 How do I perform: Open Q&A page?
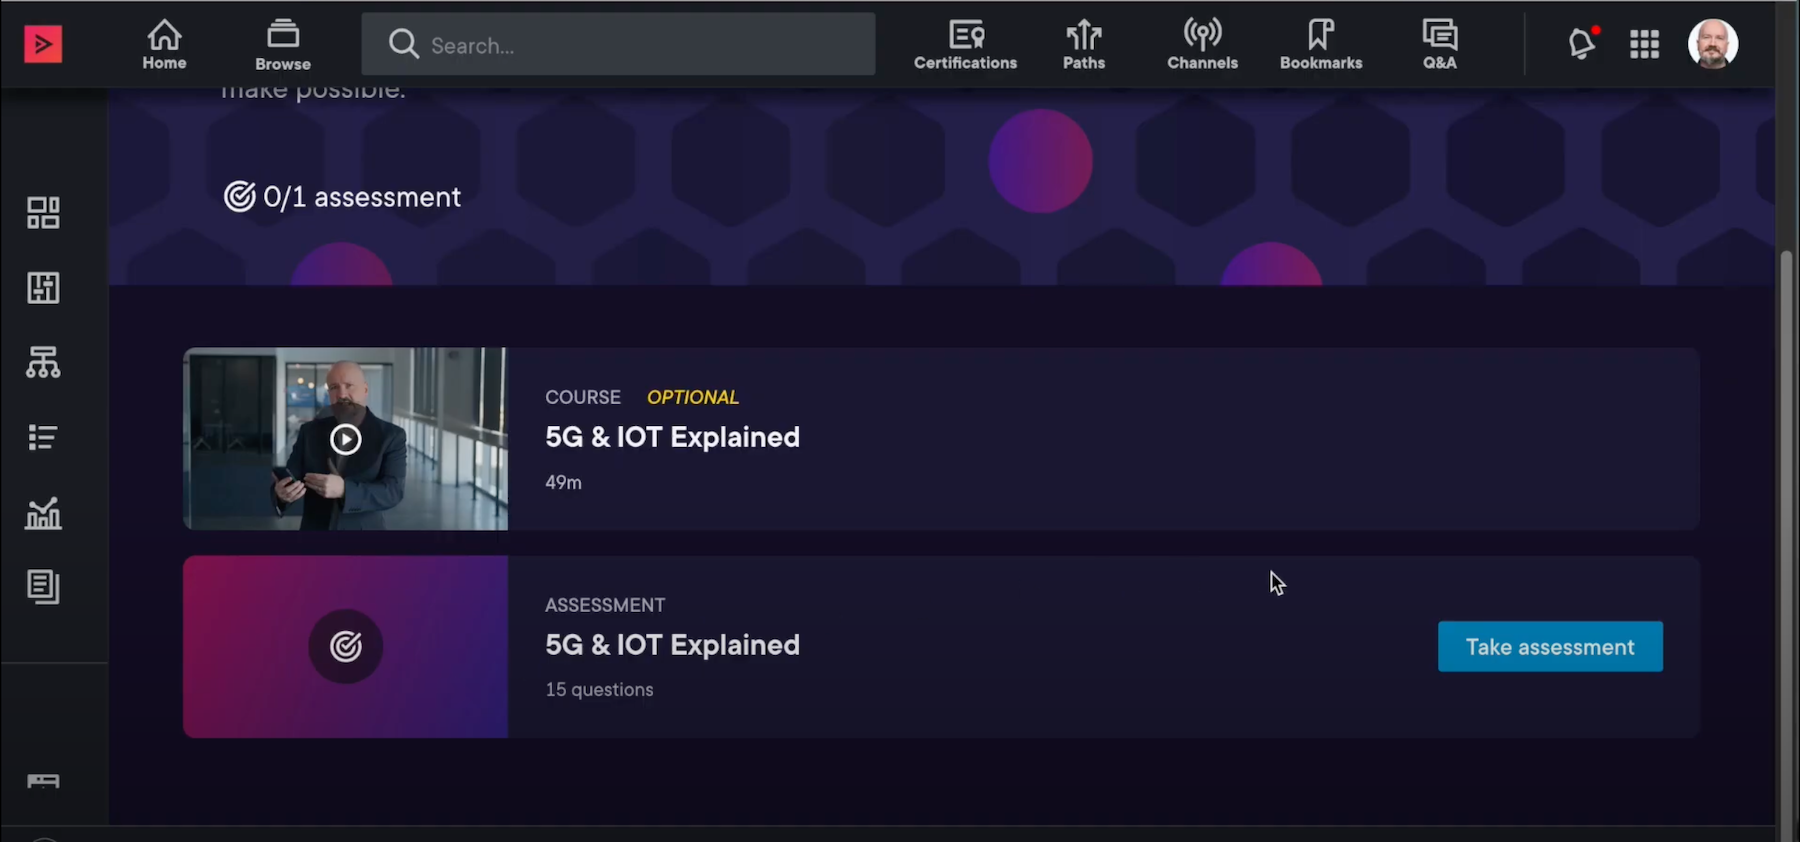(x=1440, y=45)
